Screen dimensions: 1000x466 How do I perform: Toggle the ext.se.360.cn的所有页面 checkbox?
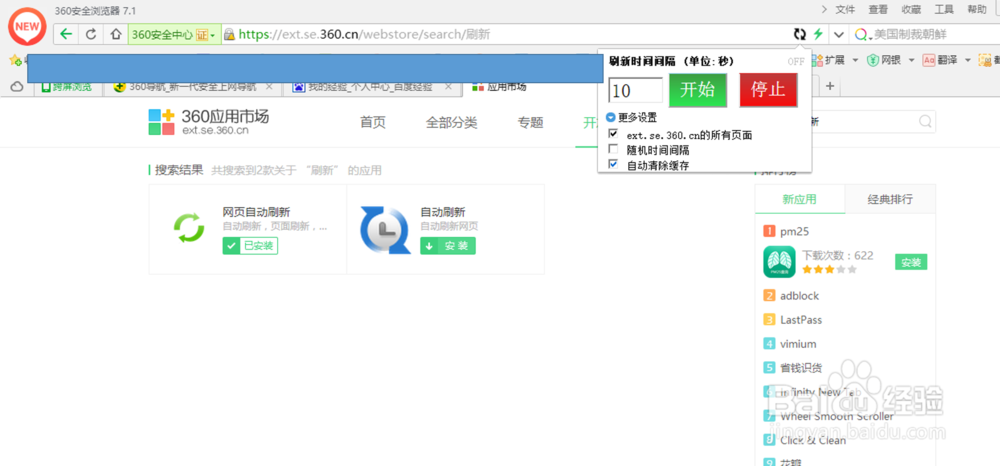614,135
